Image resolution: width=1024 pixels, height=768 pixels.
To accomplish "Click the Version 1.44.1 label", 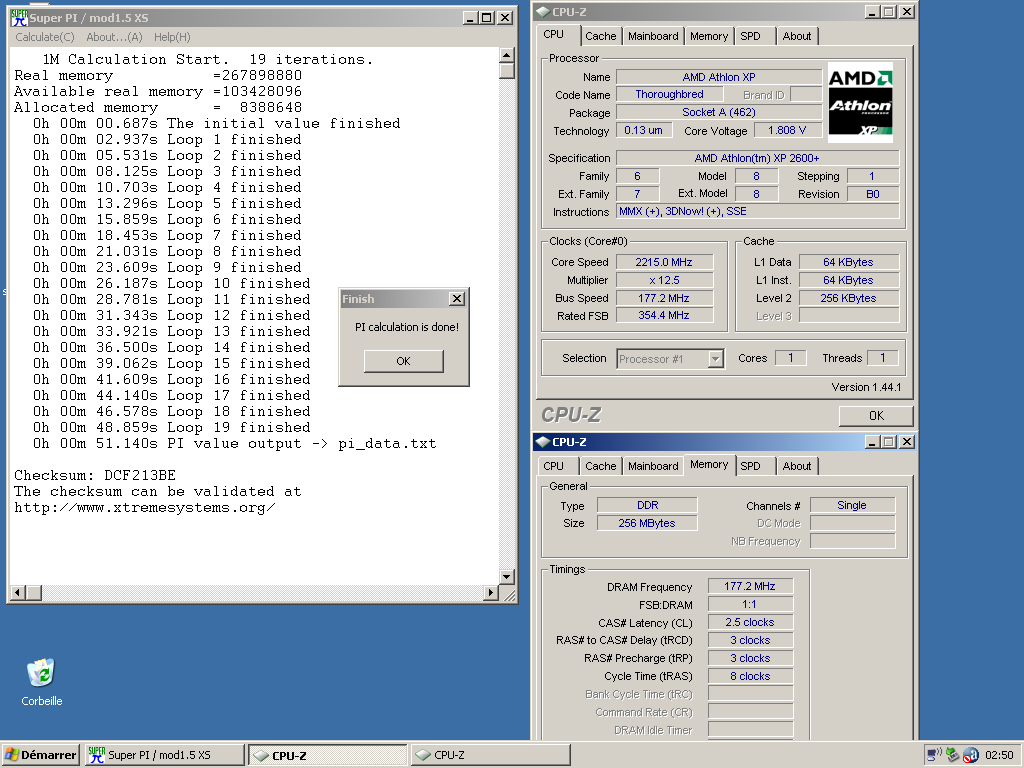I will click(x=866, y=387).
